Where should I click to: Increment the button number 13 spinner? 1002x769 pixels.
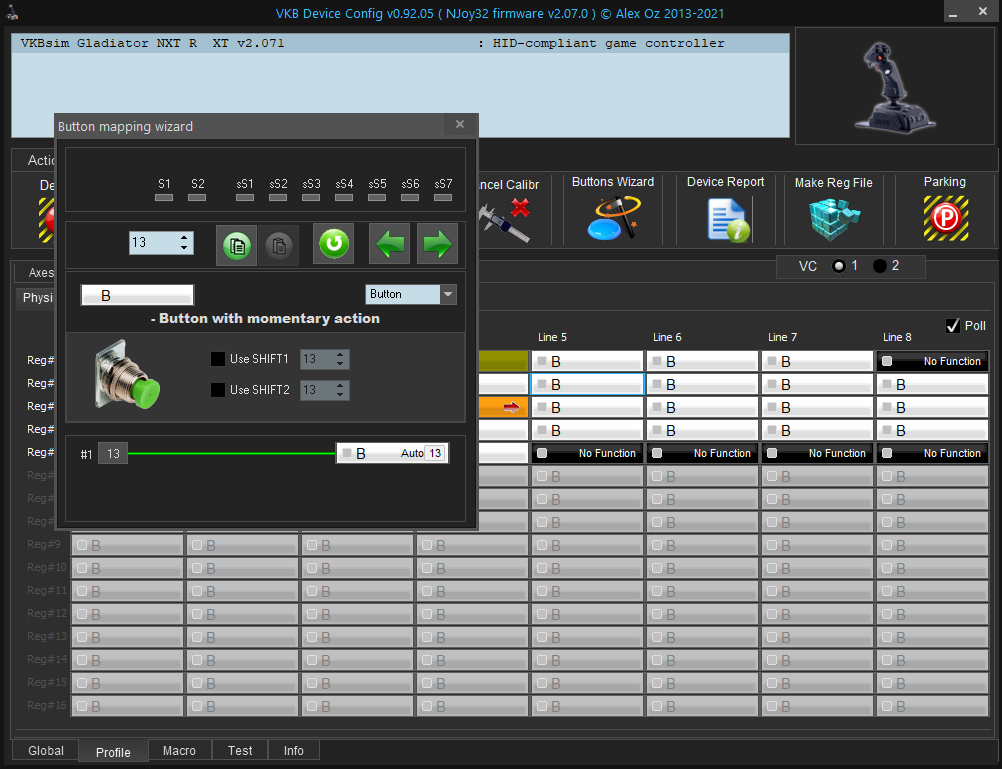coord(184,238)
